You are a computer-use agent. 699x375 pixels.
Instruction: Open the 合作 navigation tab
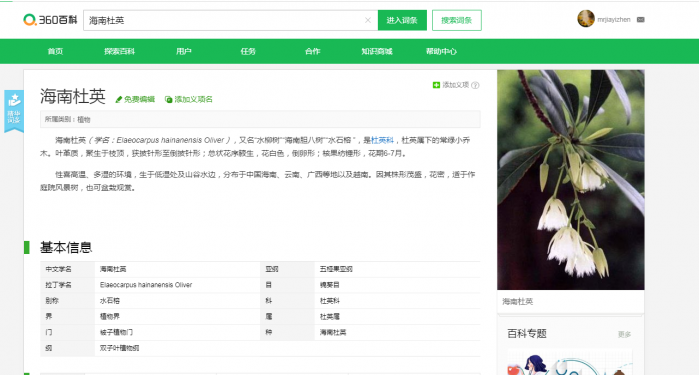pos(312,51)
